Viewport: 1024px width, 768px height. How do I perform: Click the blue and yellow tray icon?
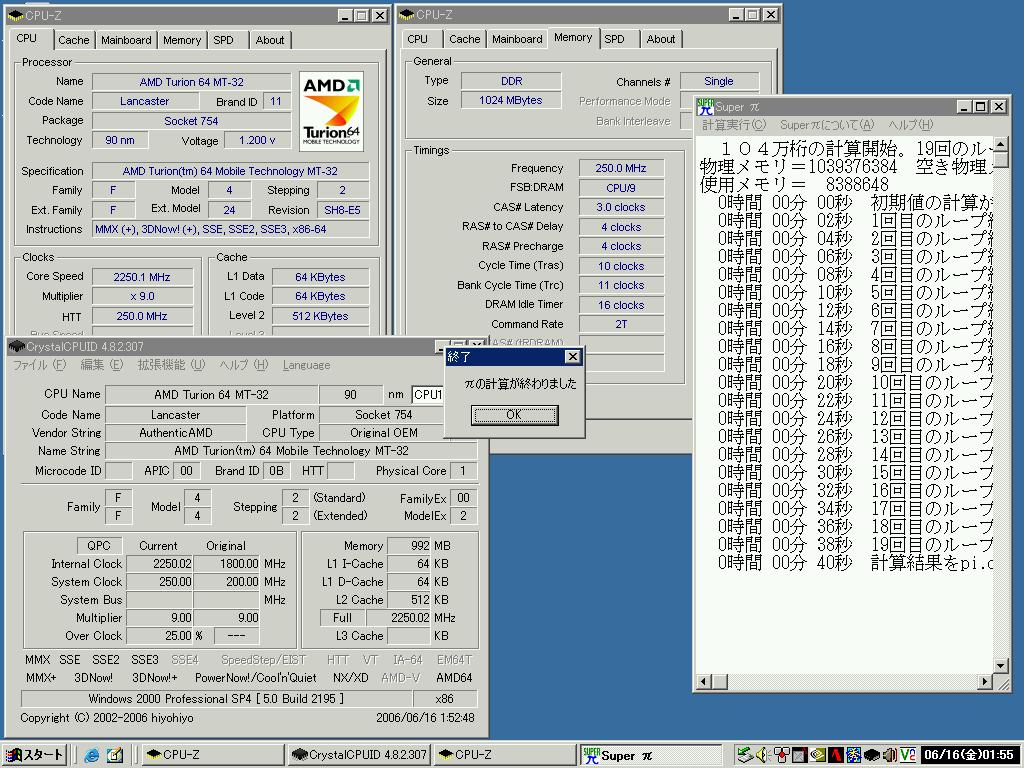click(x=854, y=755)
